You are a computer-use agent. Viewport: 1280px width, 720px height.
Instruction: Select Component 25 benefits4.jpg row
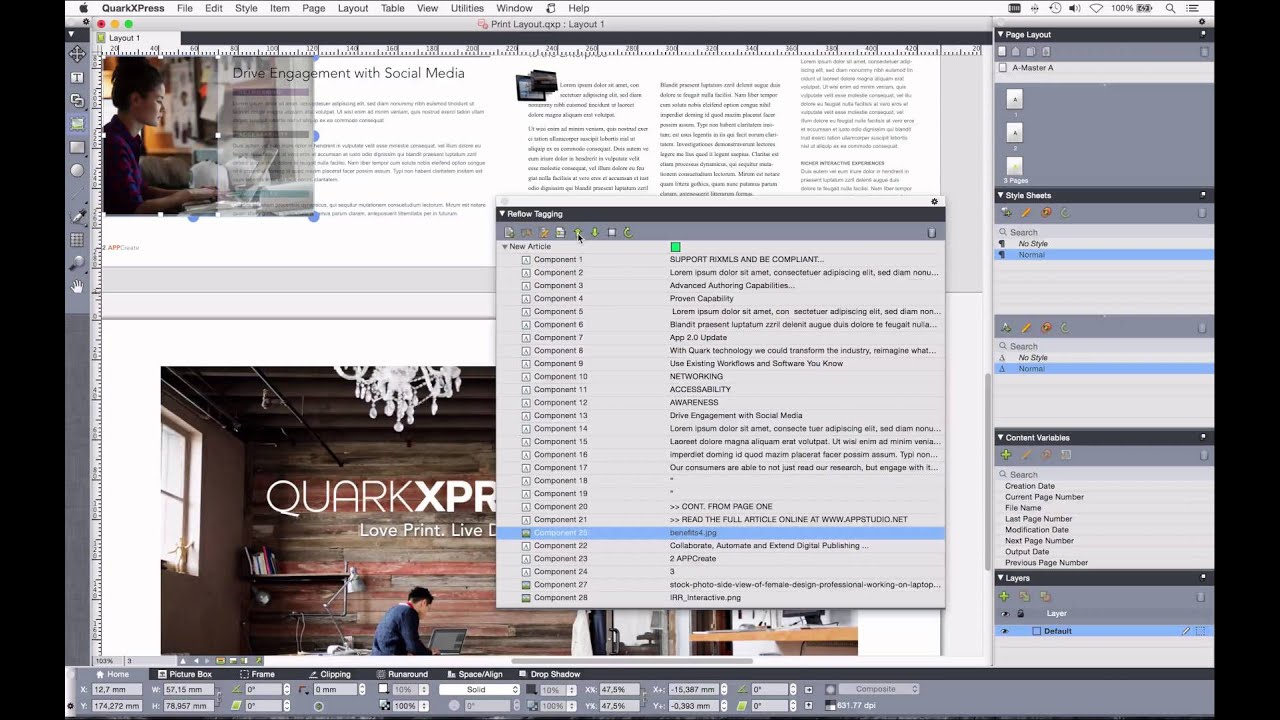720,533
